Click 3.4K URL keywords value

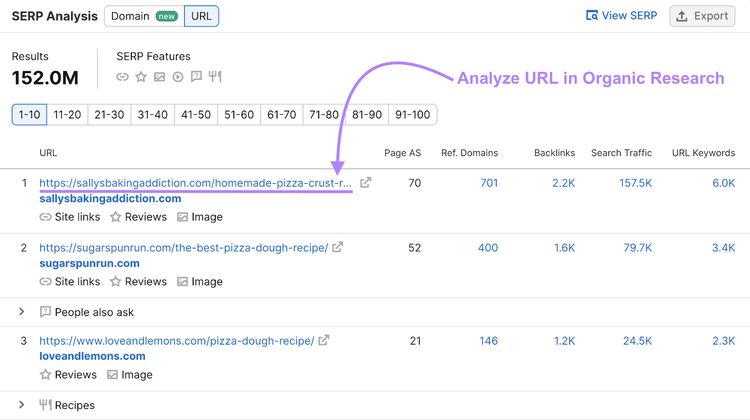[x=724, y=248]
